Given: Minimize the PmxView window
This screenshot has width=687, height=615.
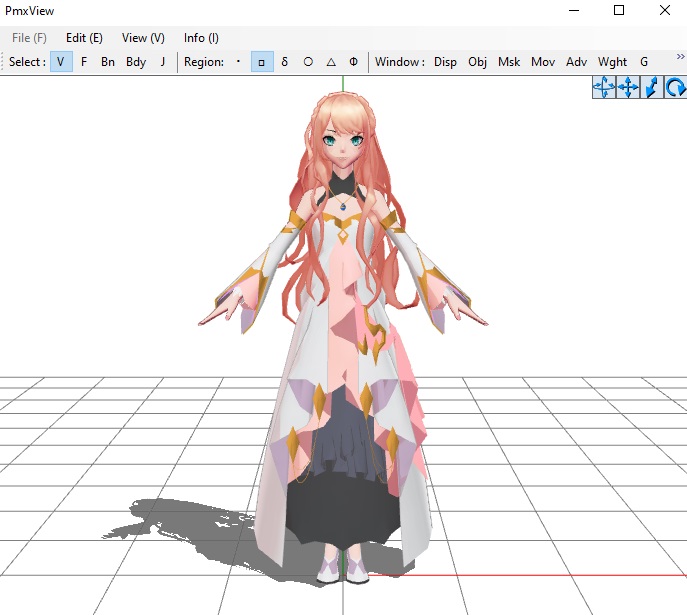Looking at the screenshot, I should click(574, 10).
